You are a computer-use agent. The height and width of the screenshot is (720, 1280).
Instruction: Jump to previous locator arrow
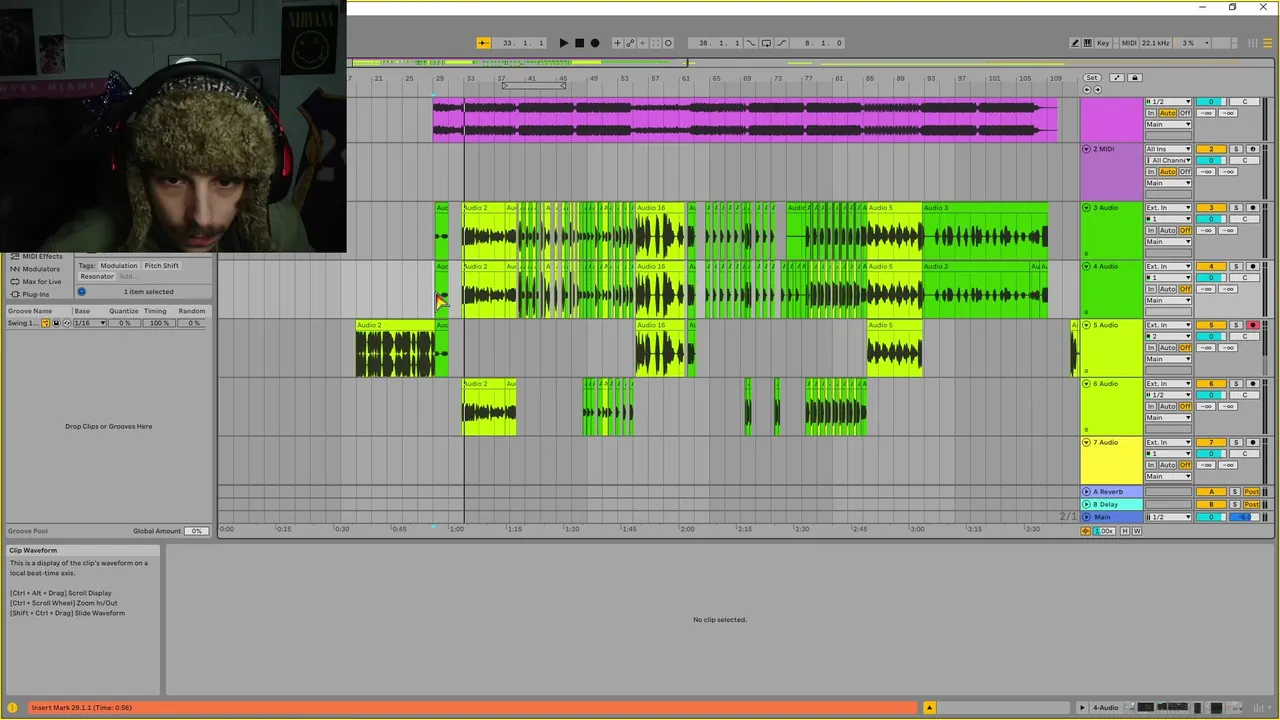point(1087,90)
